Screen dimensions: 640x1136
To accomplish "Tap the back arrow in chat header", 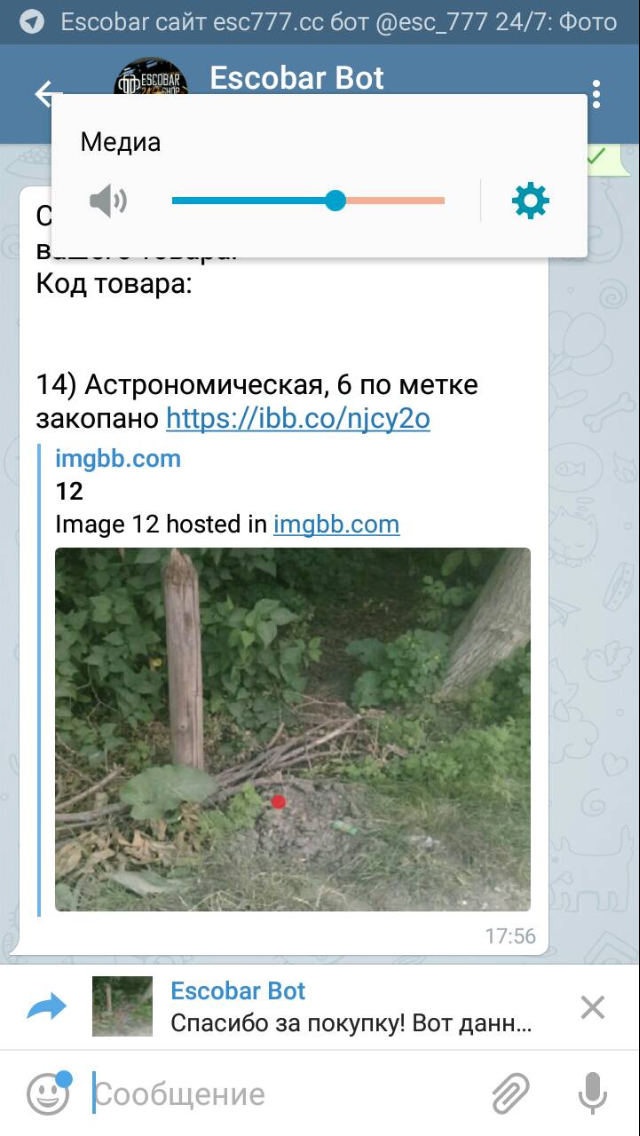I will pos(46,94).
